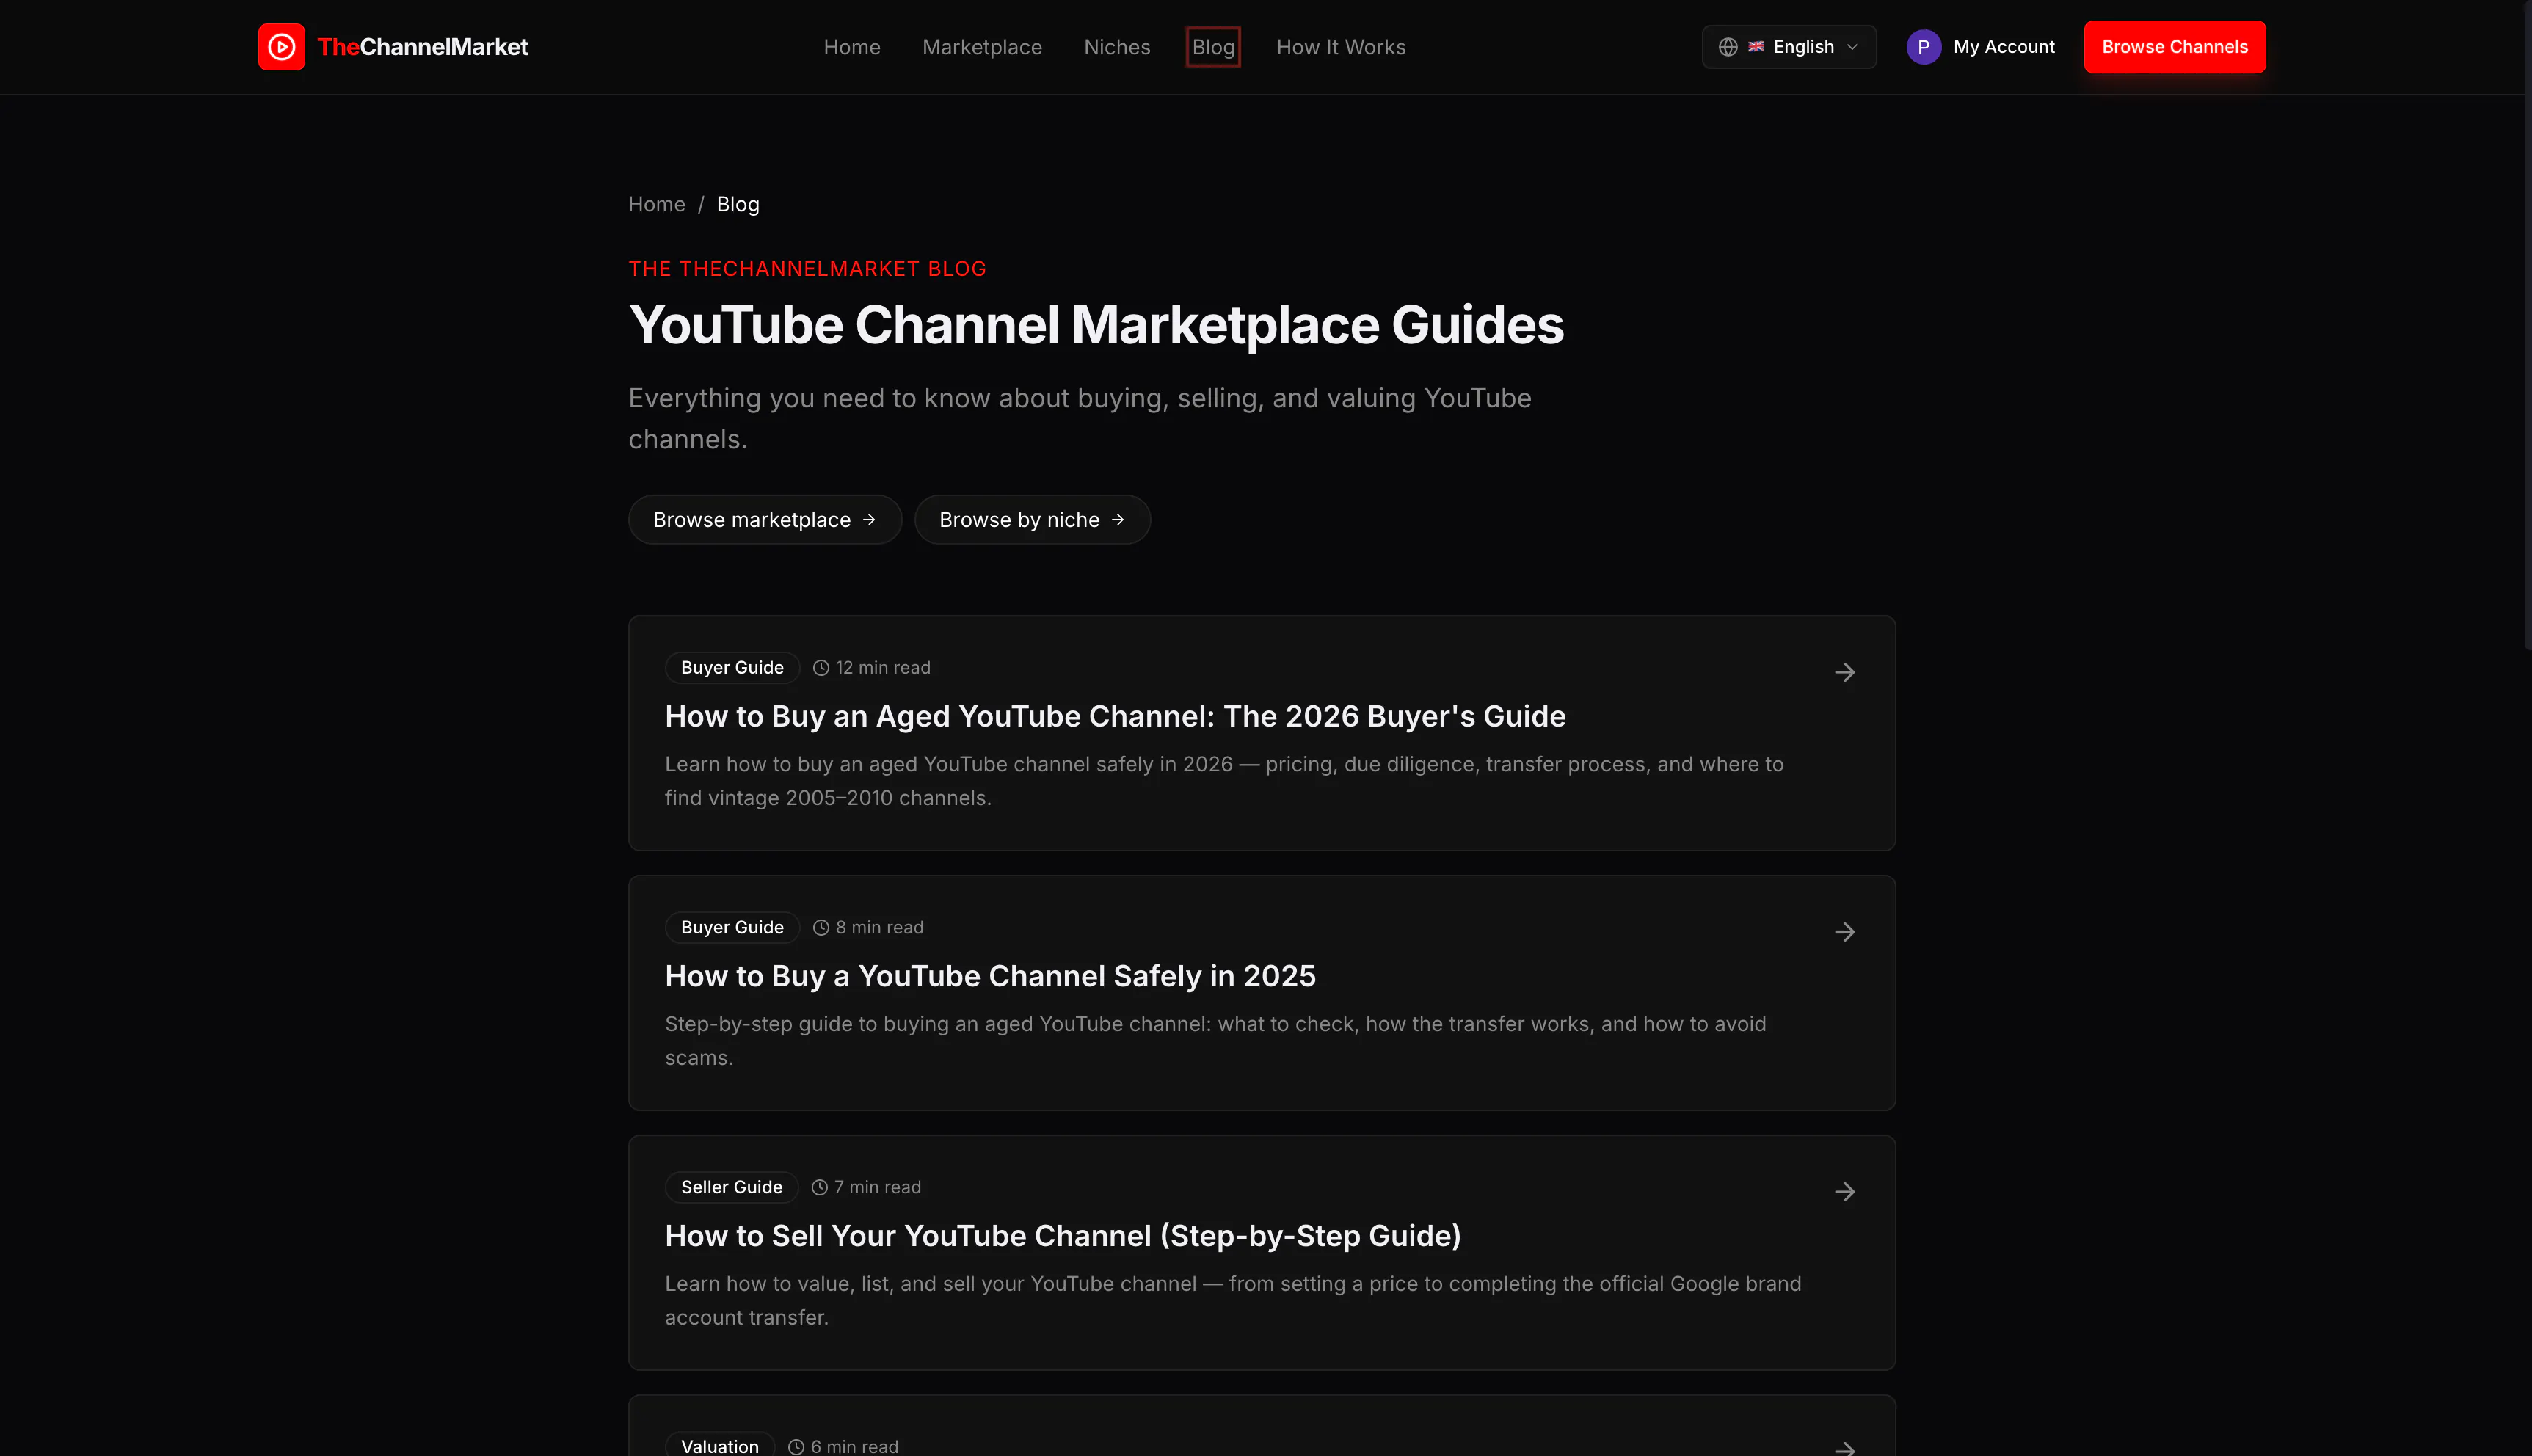Click the clock icon beside 6 min read
2532x1456 pixels.
coord(796,1447)
